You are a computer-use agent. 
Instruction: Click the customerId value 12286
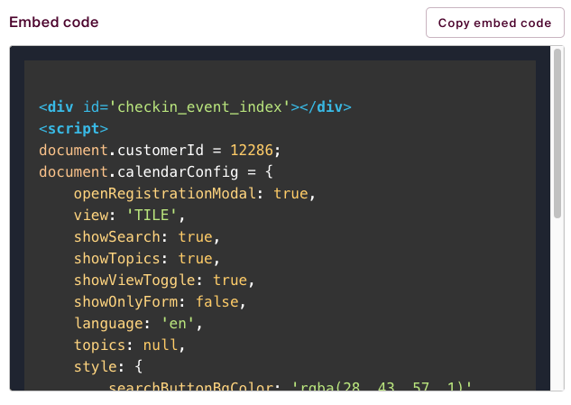coord(251,150)
